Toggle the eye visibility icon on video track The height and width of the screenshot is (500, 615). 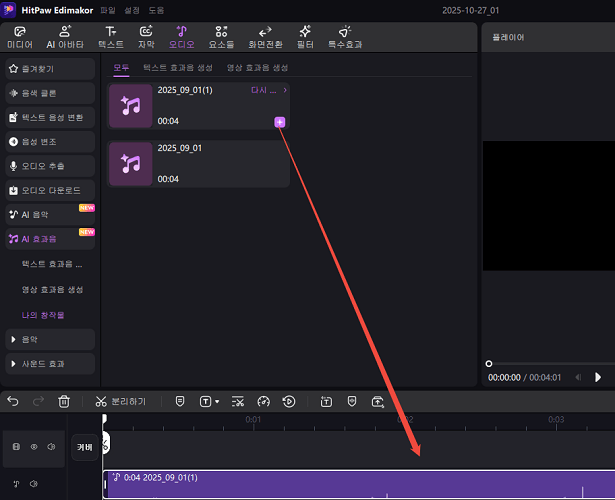point(33,448)
